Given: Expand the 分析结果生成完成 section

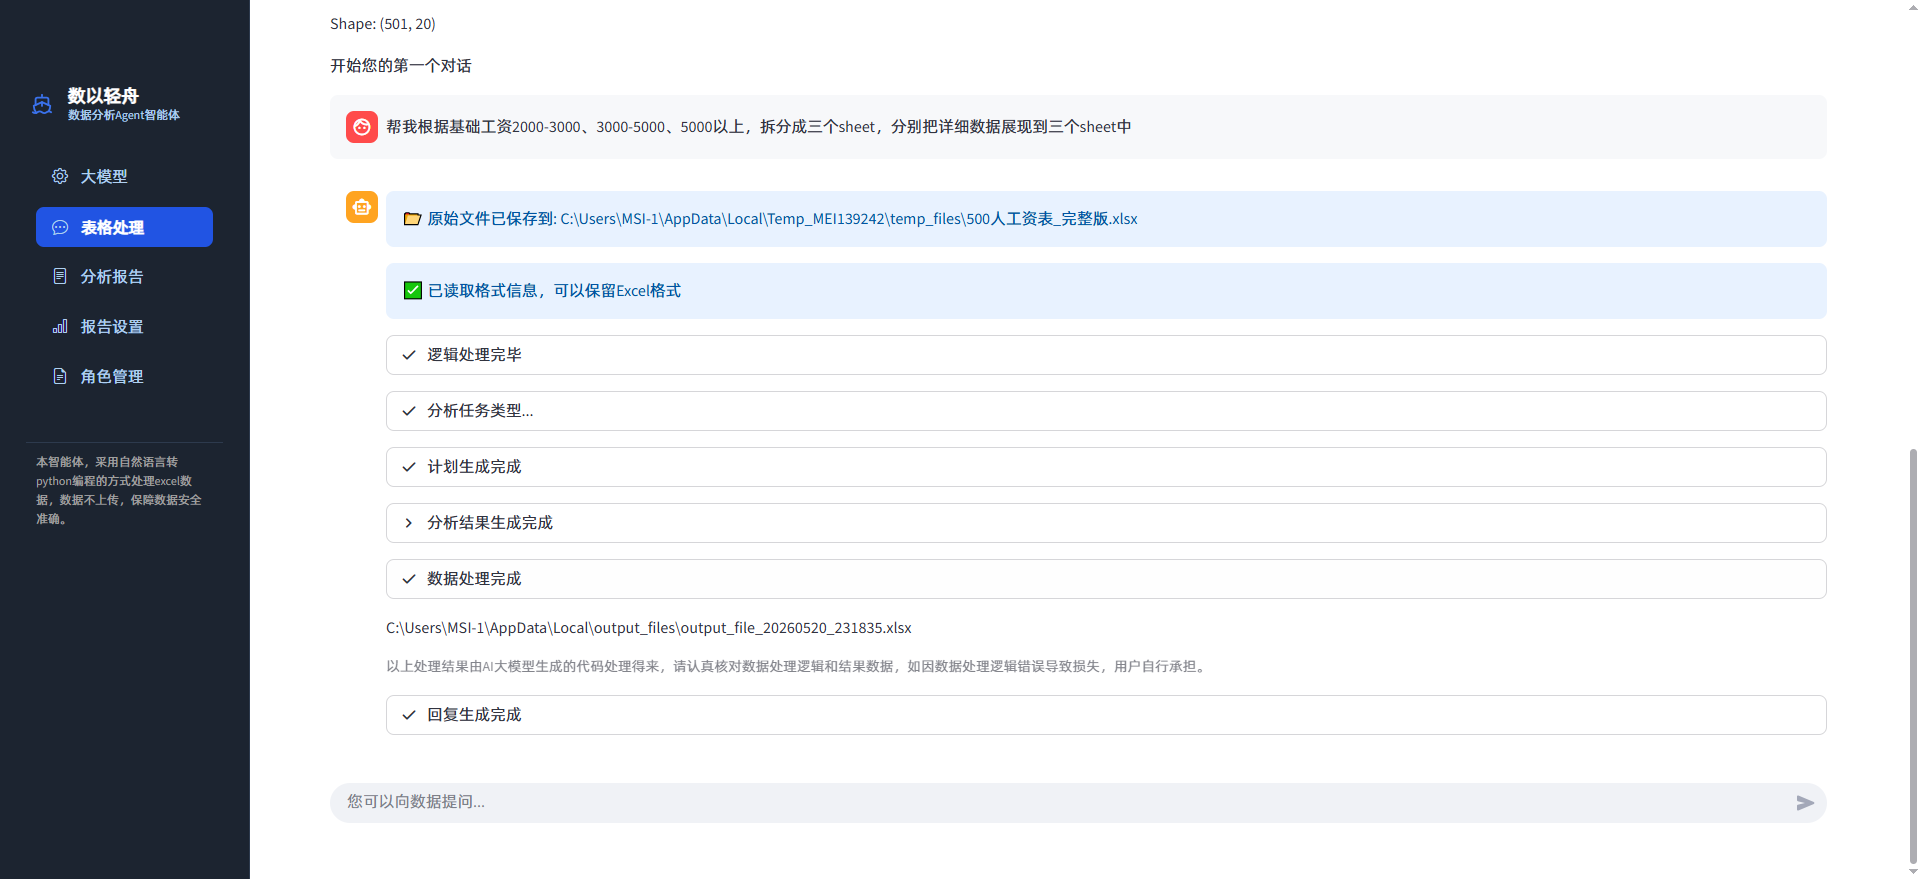Looking at the screenshot, I should coord(1106,523).
